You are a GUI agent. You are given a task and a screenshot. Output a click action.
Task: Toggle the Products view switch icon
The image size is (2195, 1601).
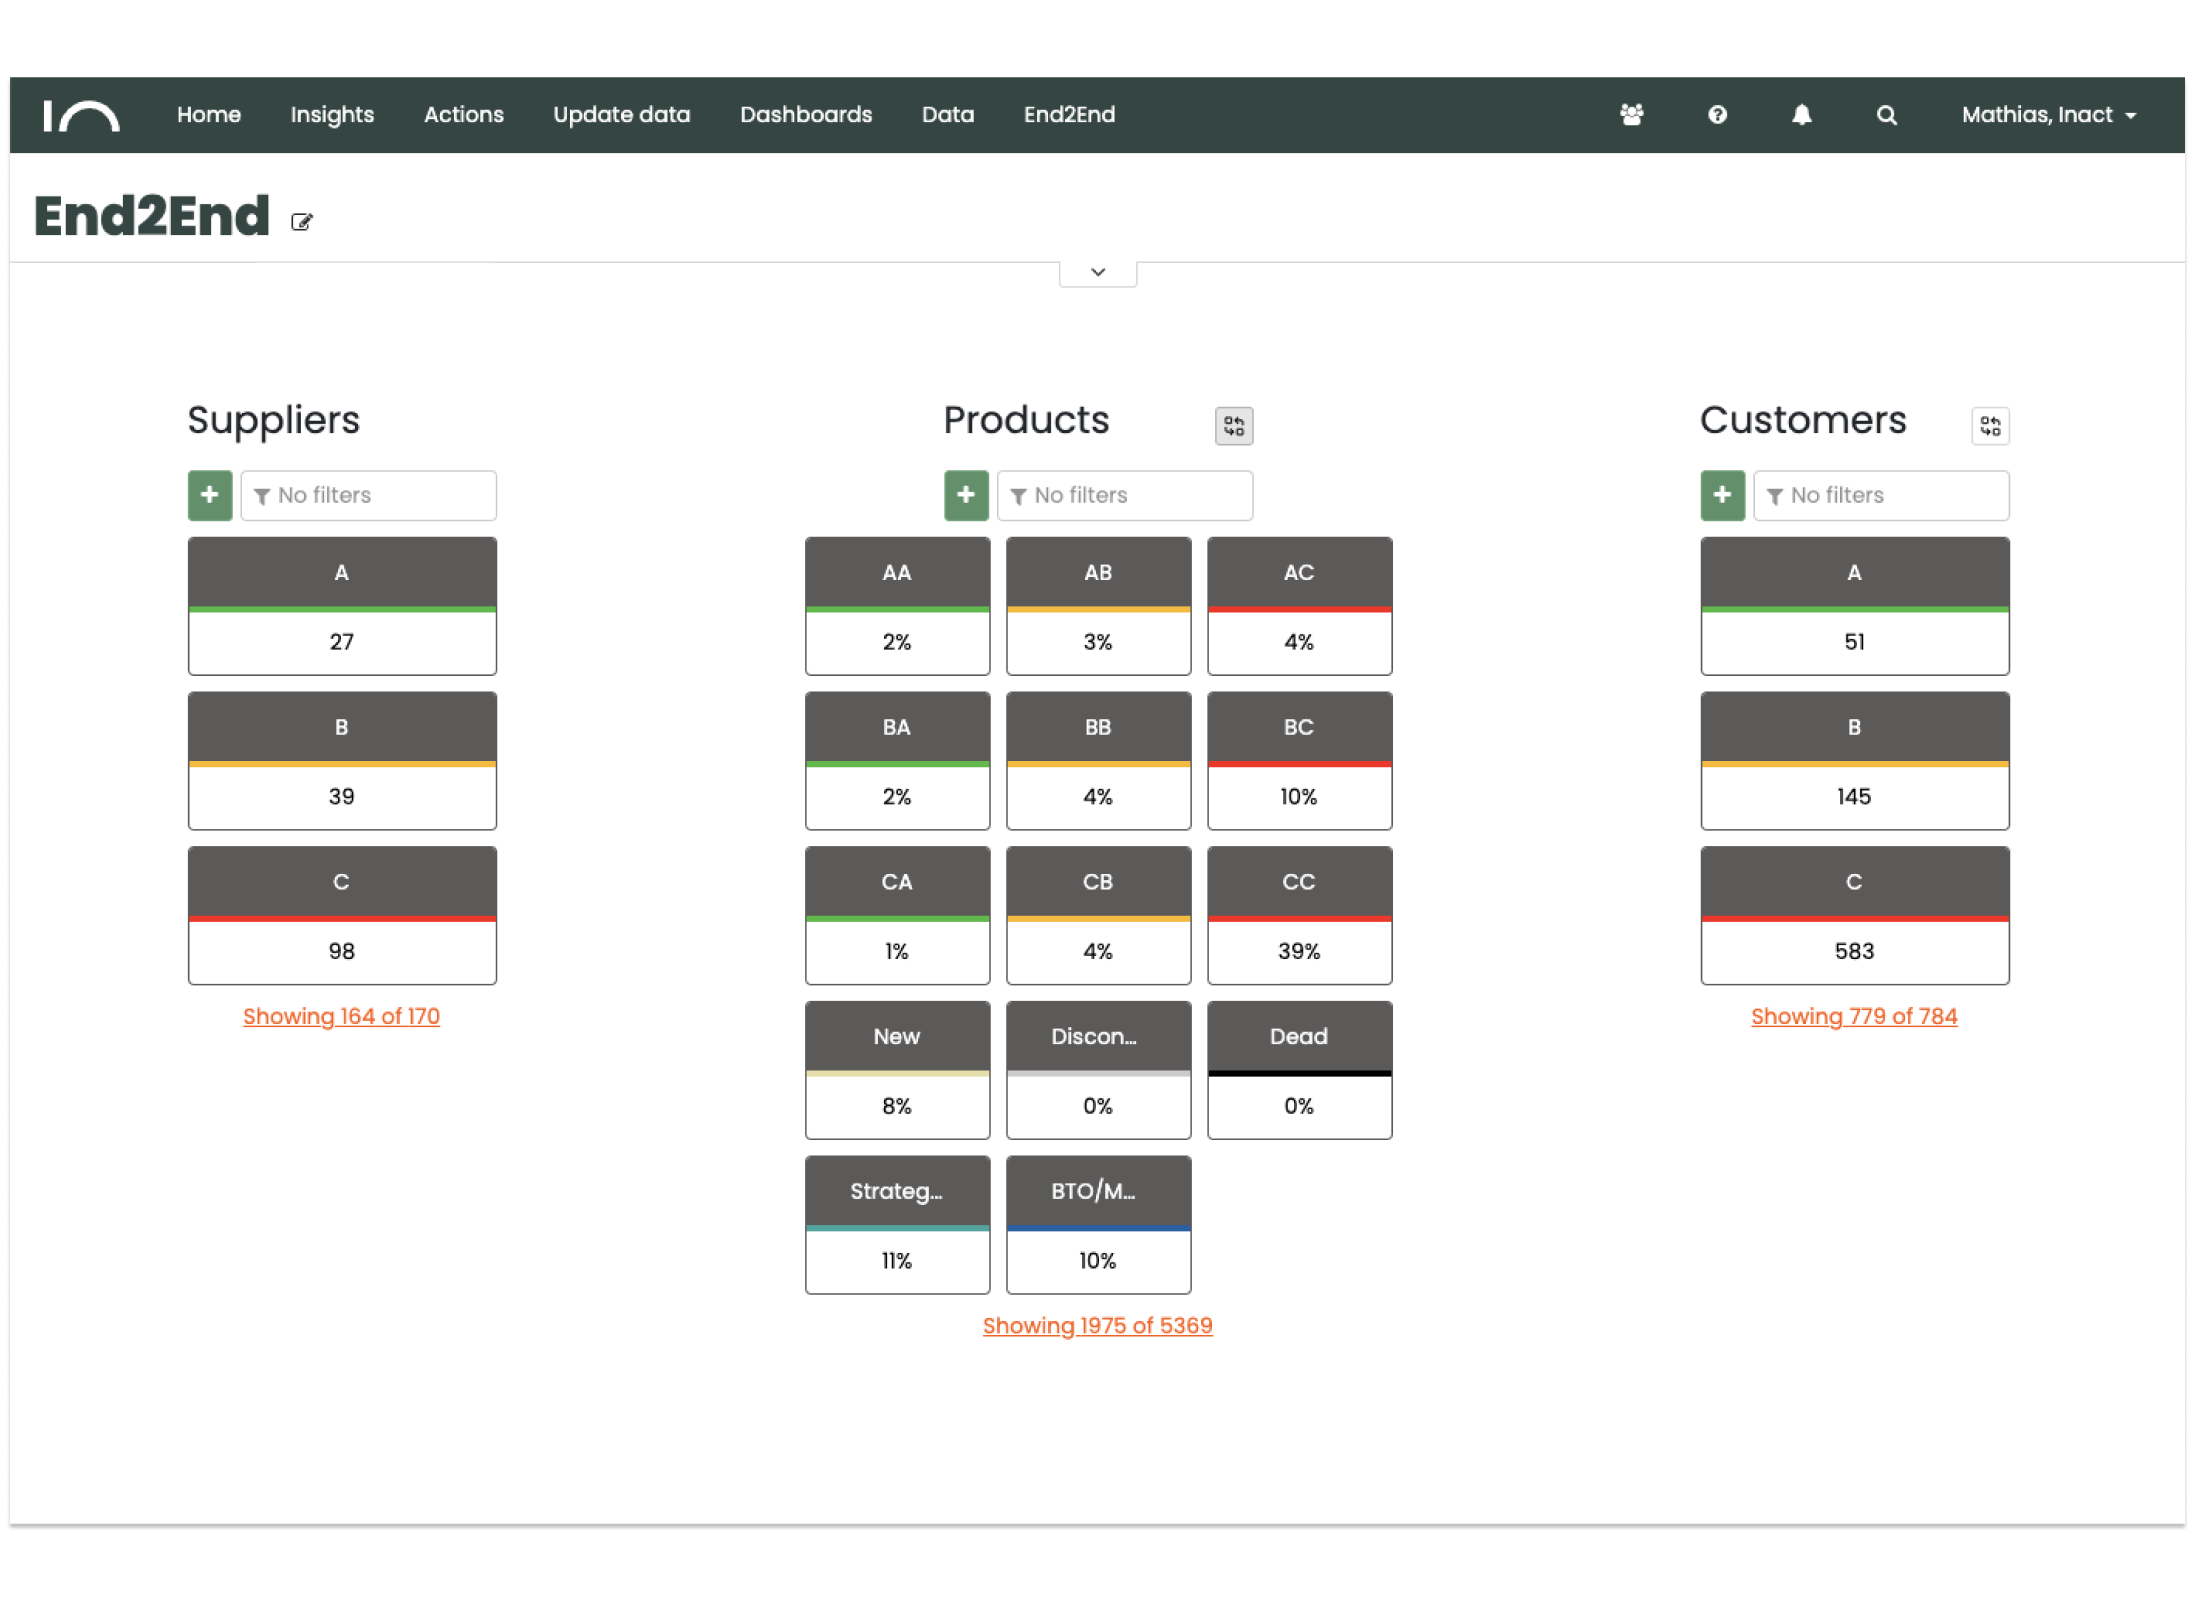1233,426
